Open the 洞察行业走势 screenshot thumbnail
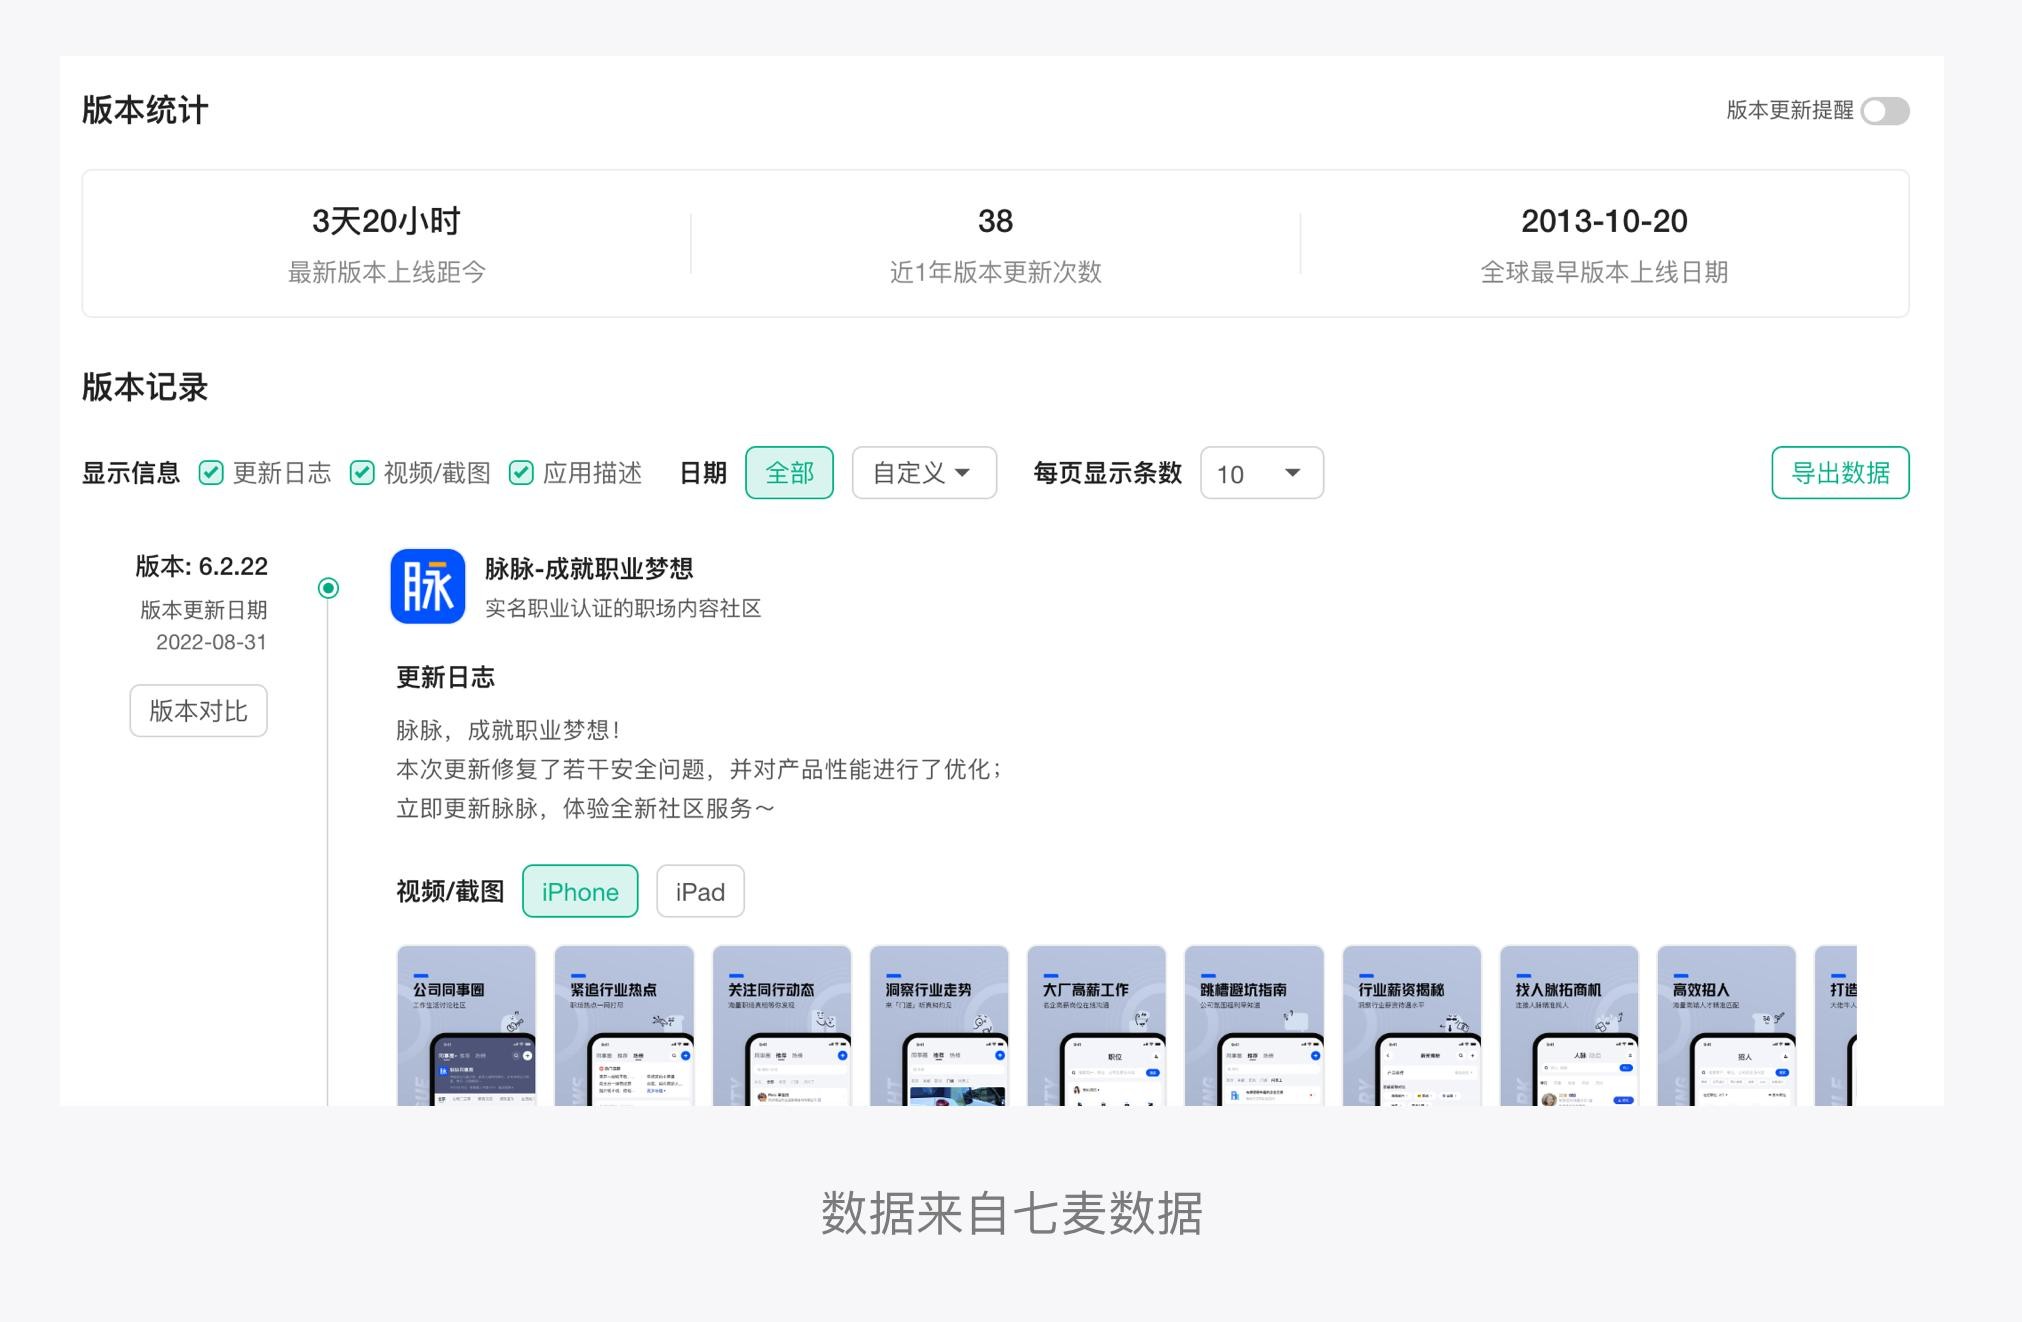2022x1322 pixels. coord(939,1025)
